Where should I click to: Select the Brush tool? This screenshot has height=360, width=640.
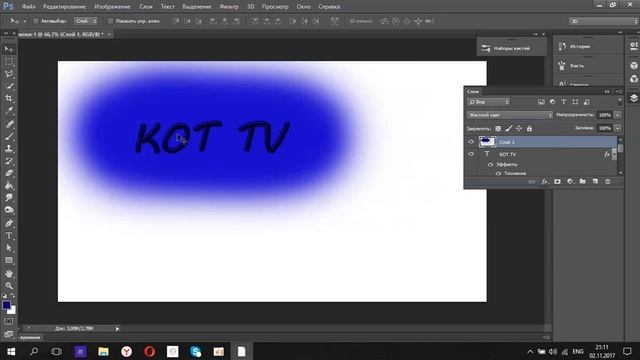tap(9, 136)
